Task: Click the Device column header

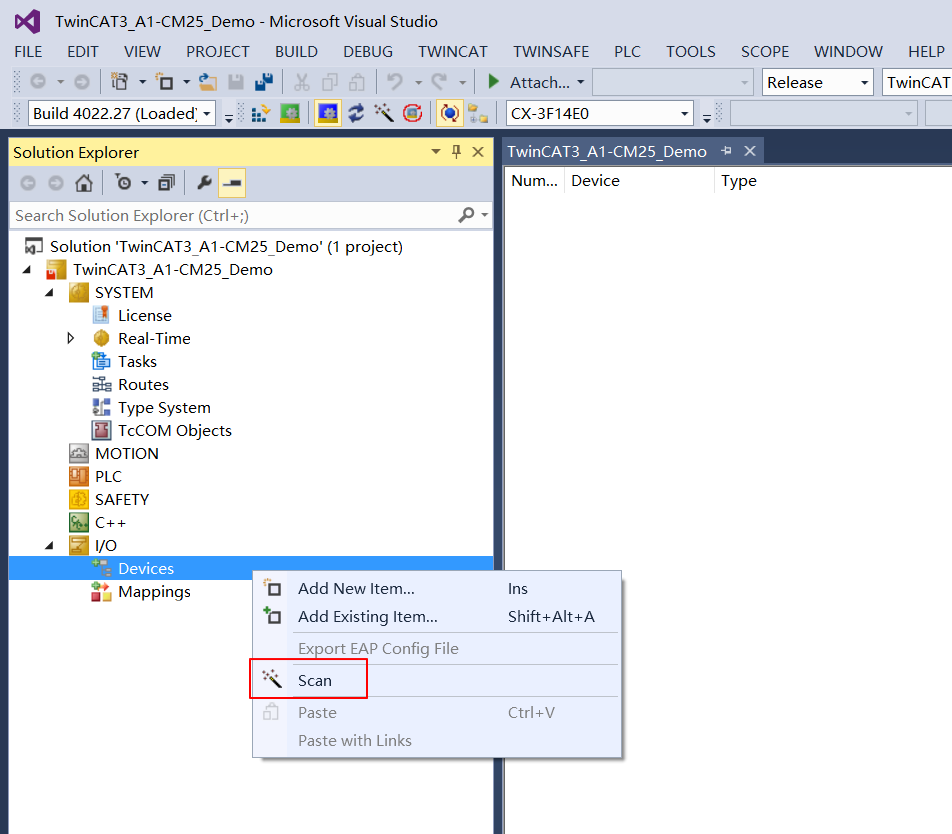Action: [x=639, y=181]
